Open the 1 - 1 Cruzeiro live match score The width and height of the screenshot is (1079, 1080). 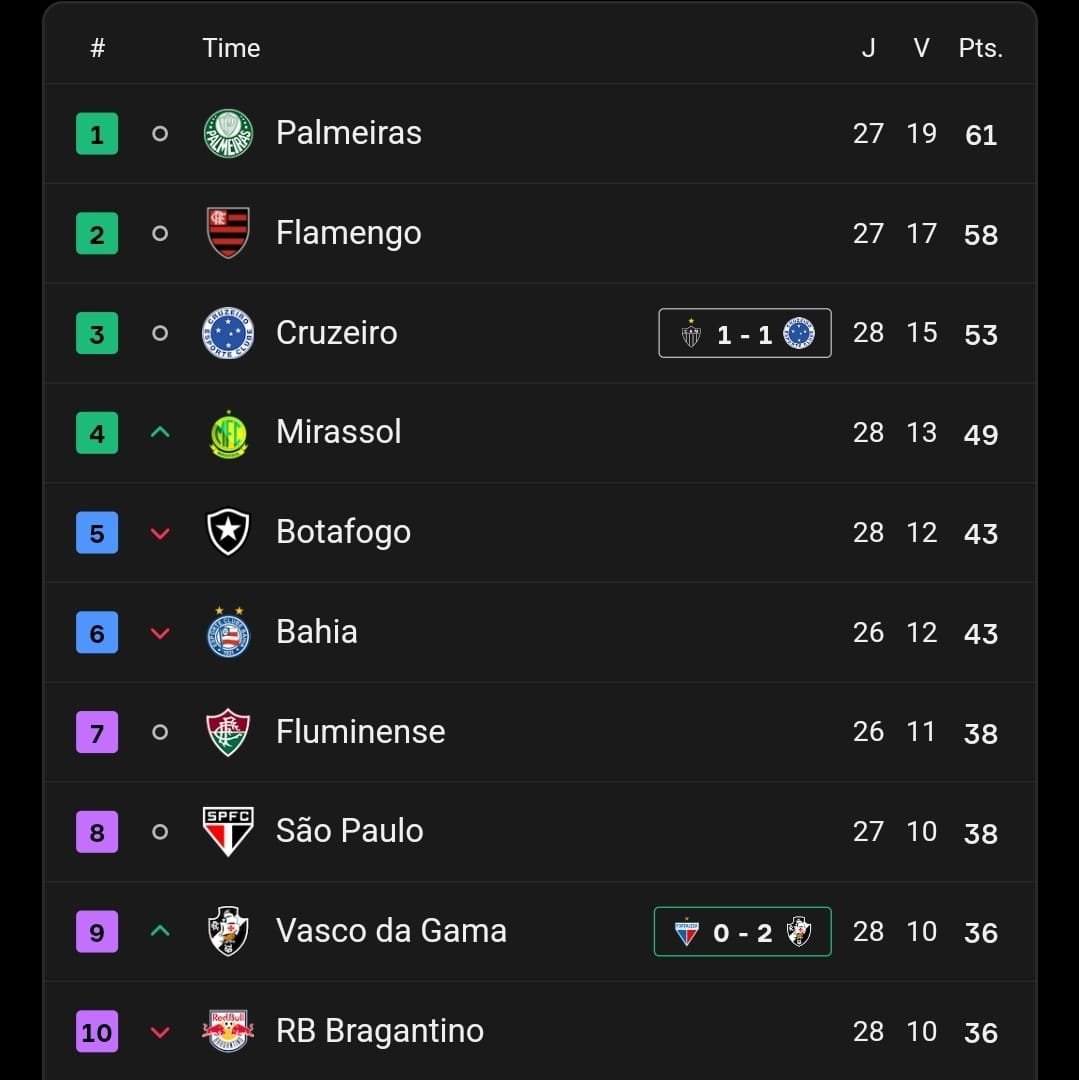click(744, 333)
